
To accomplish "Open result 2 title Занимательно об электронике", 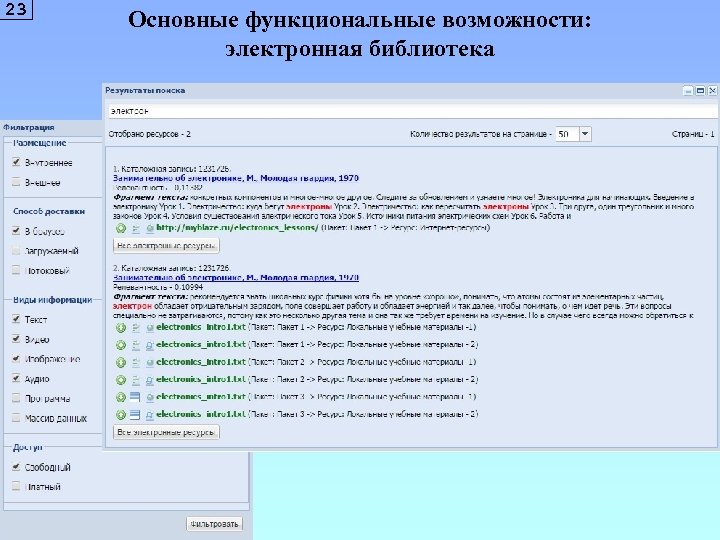I will [236, 278].
